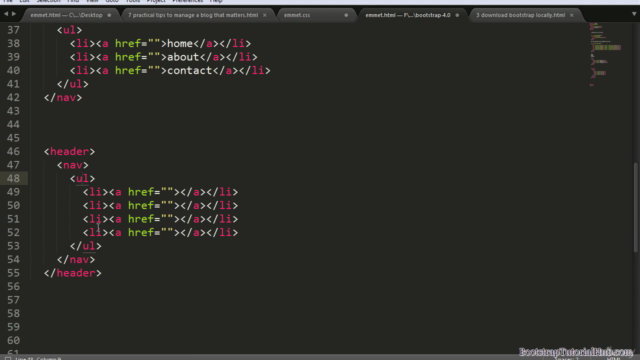Click unsaved dot on emmet.html Desktop tab
The image size is (640, 360).
tap(109, 15)
